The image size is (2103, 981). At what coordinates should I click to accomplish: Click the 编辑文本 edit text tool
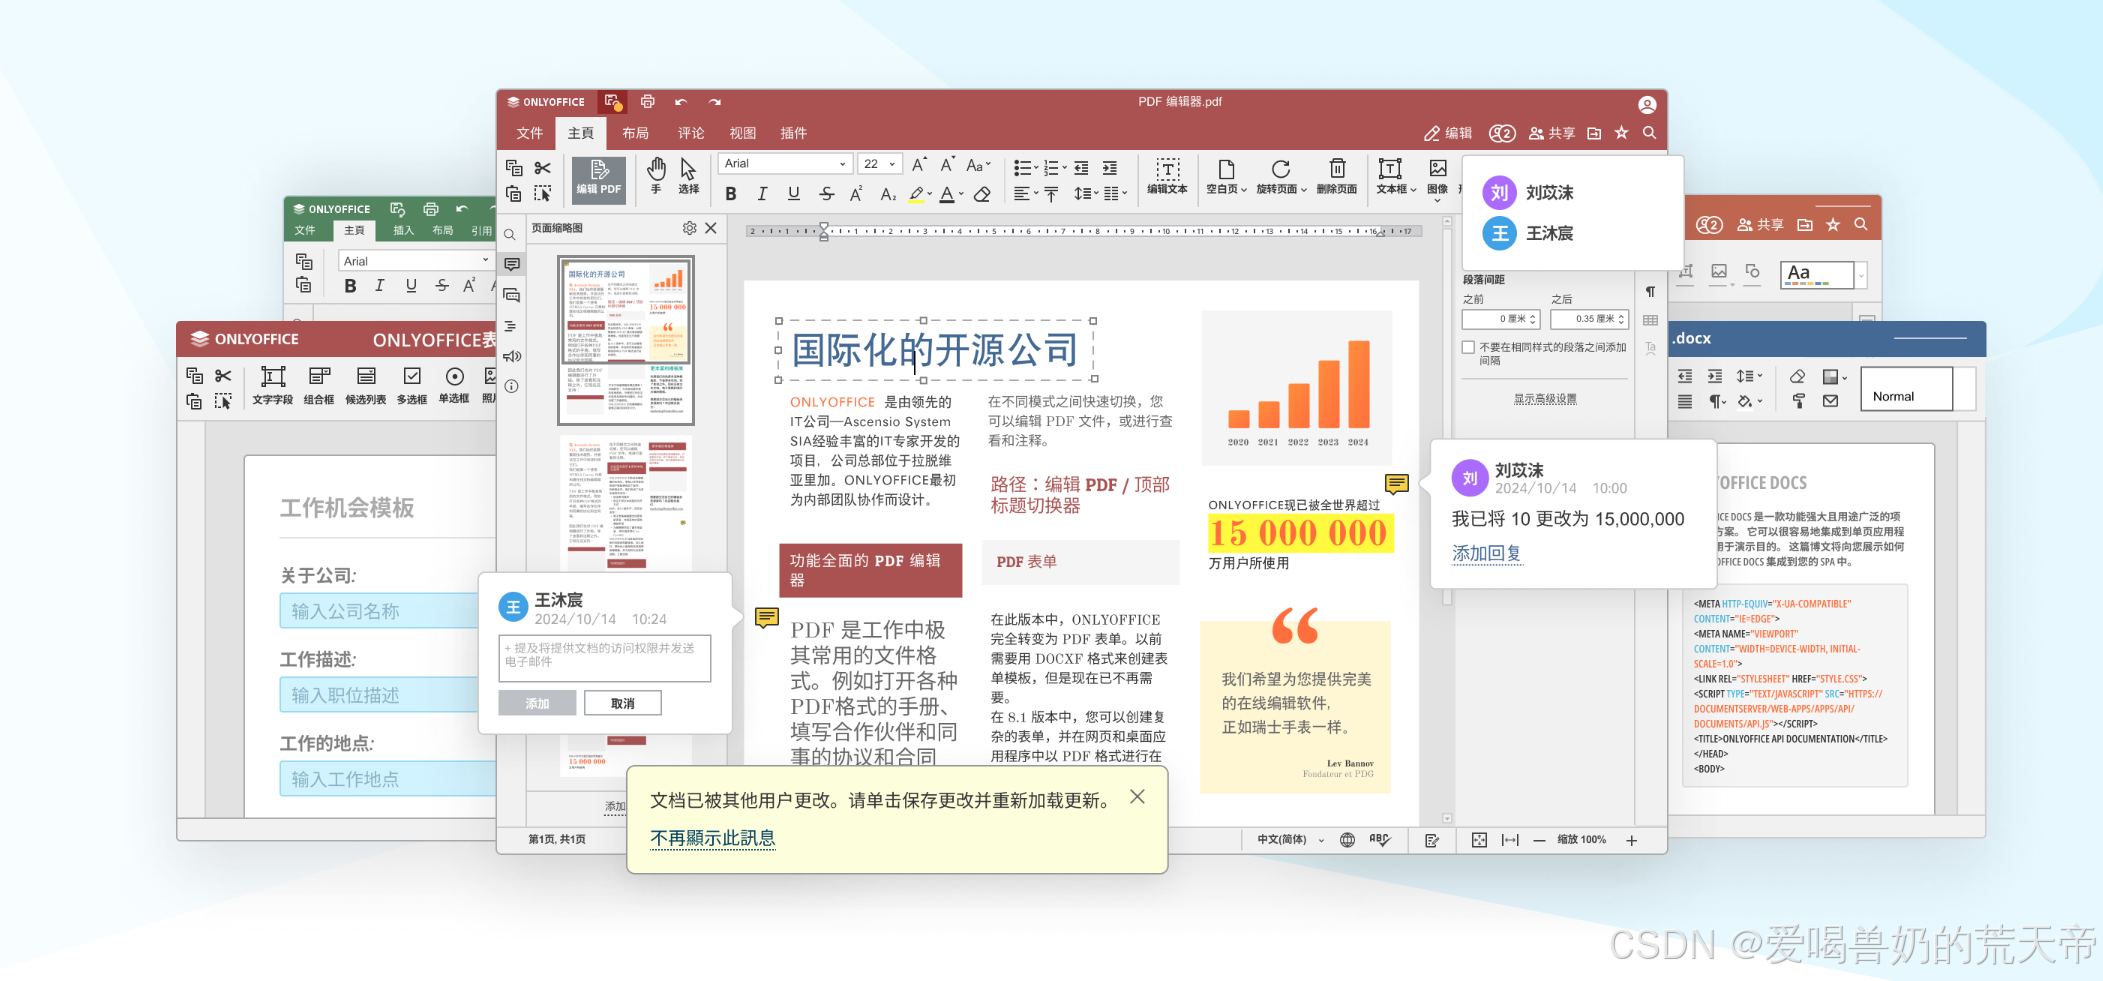[x=1167, y=176]
